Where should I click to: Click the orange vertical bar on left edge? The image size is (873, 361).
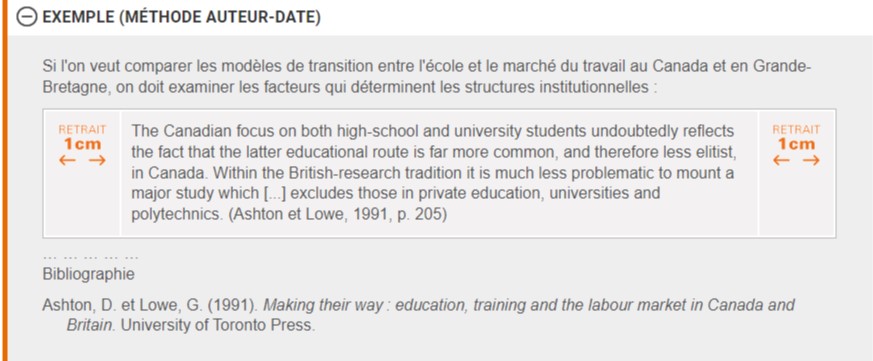click(4, 180)
